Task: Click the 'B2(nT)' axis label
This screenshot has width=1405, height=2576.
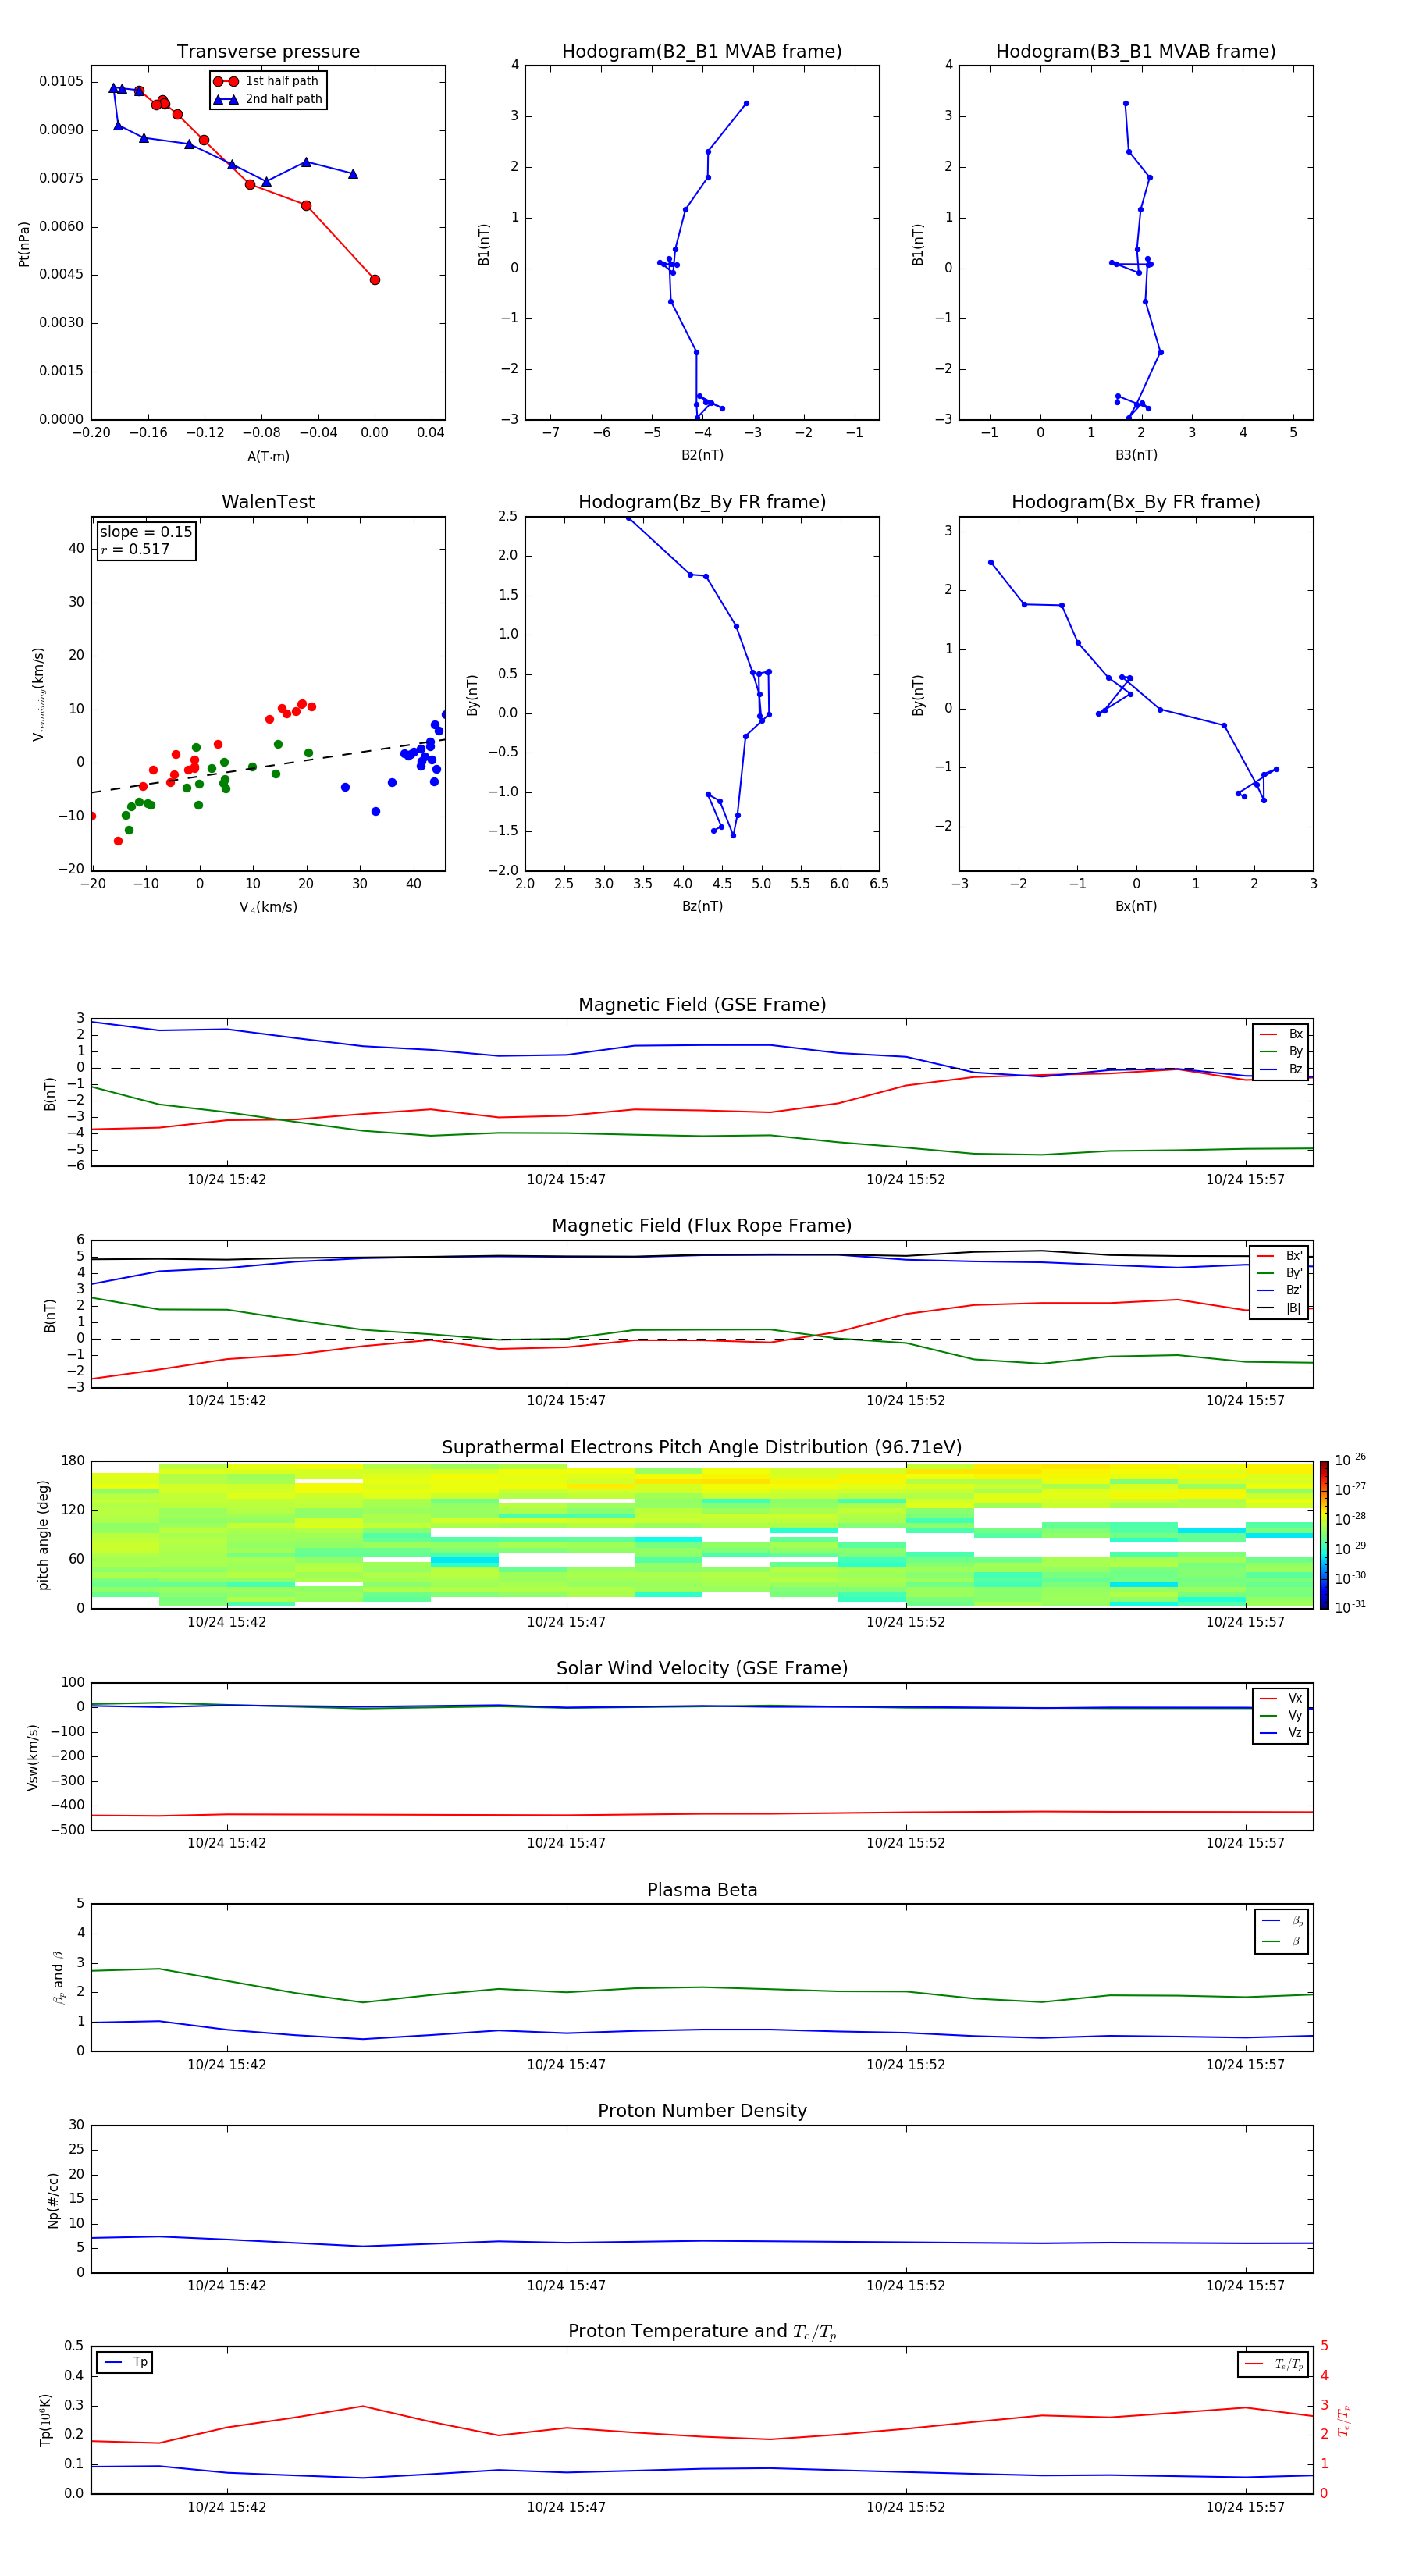Action: [x=702, y=455]
